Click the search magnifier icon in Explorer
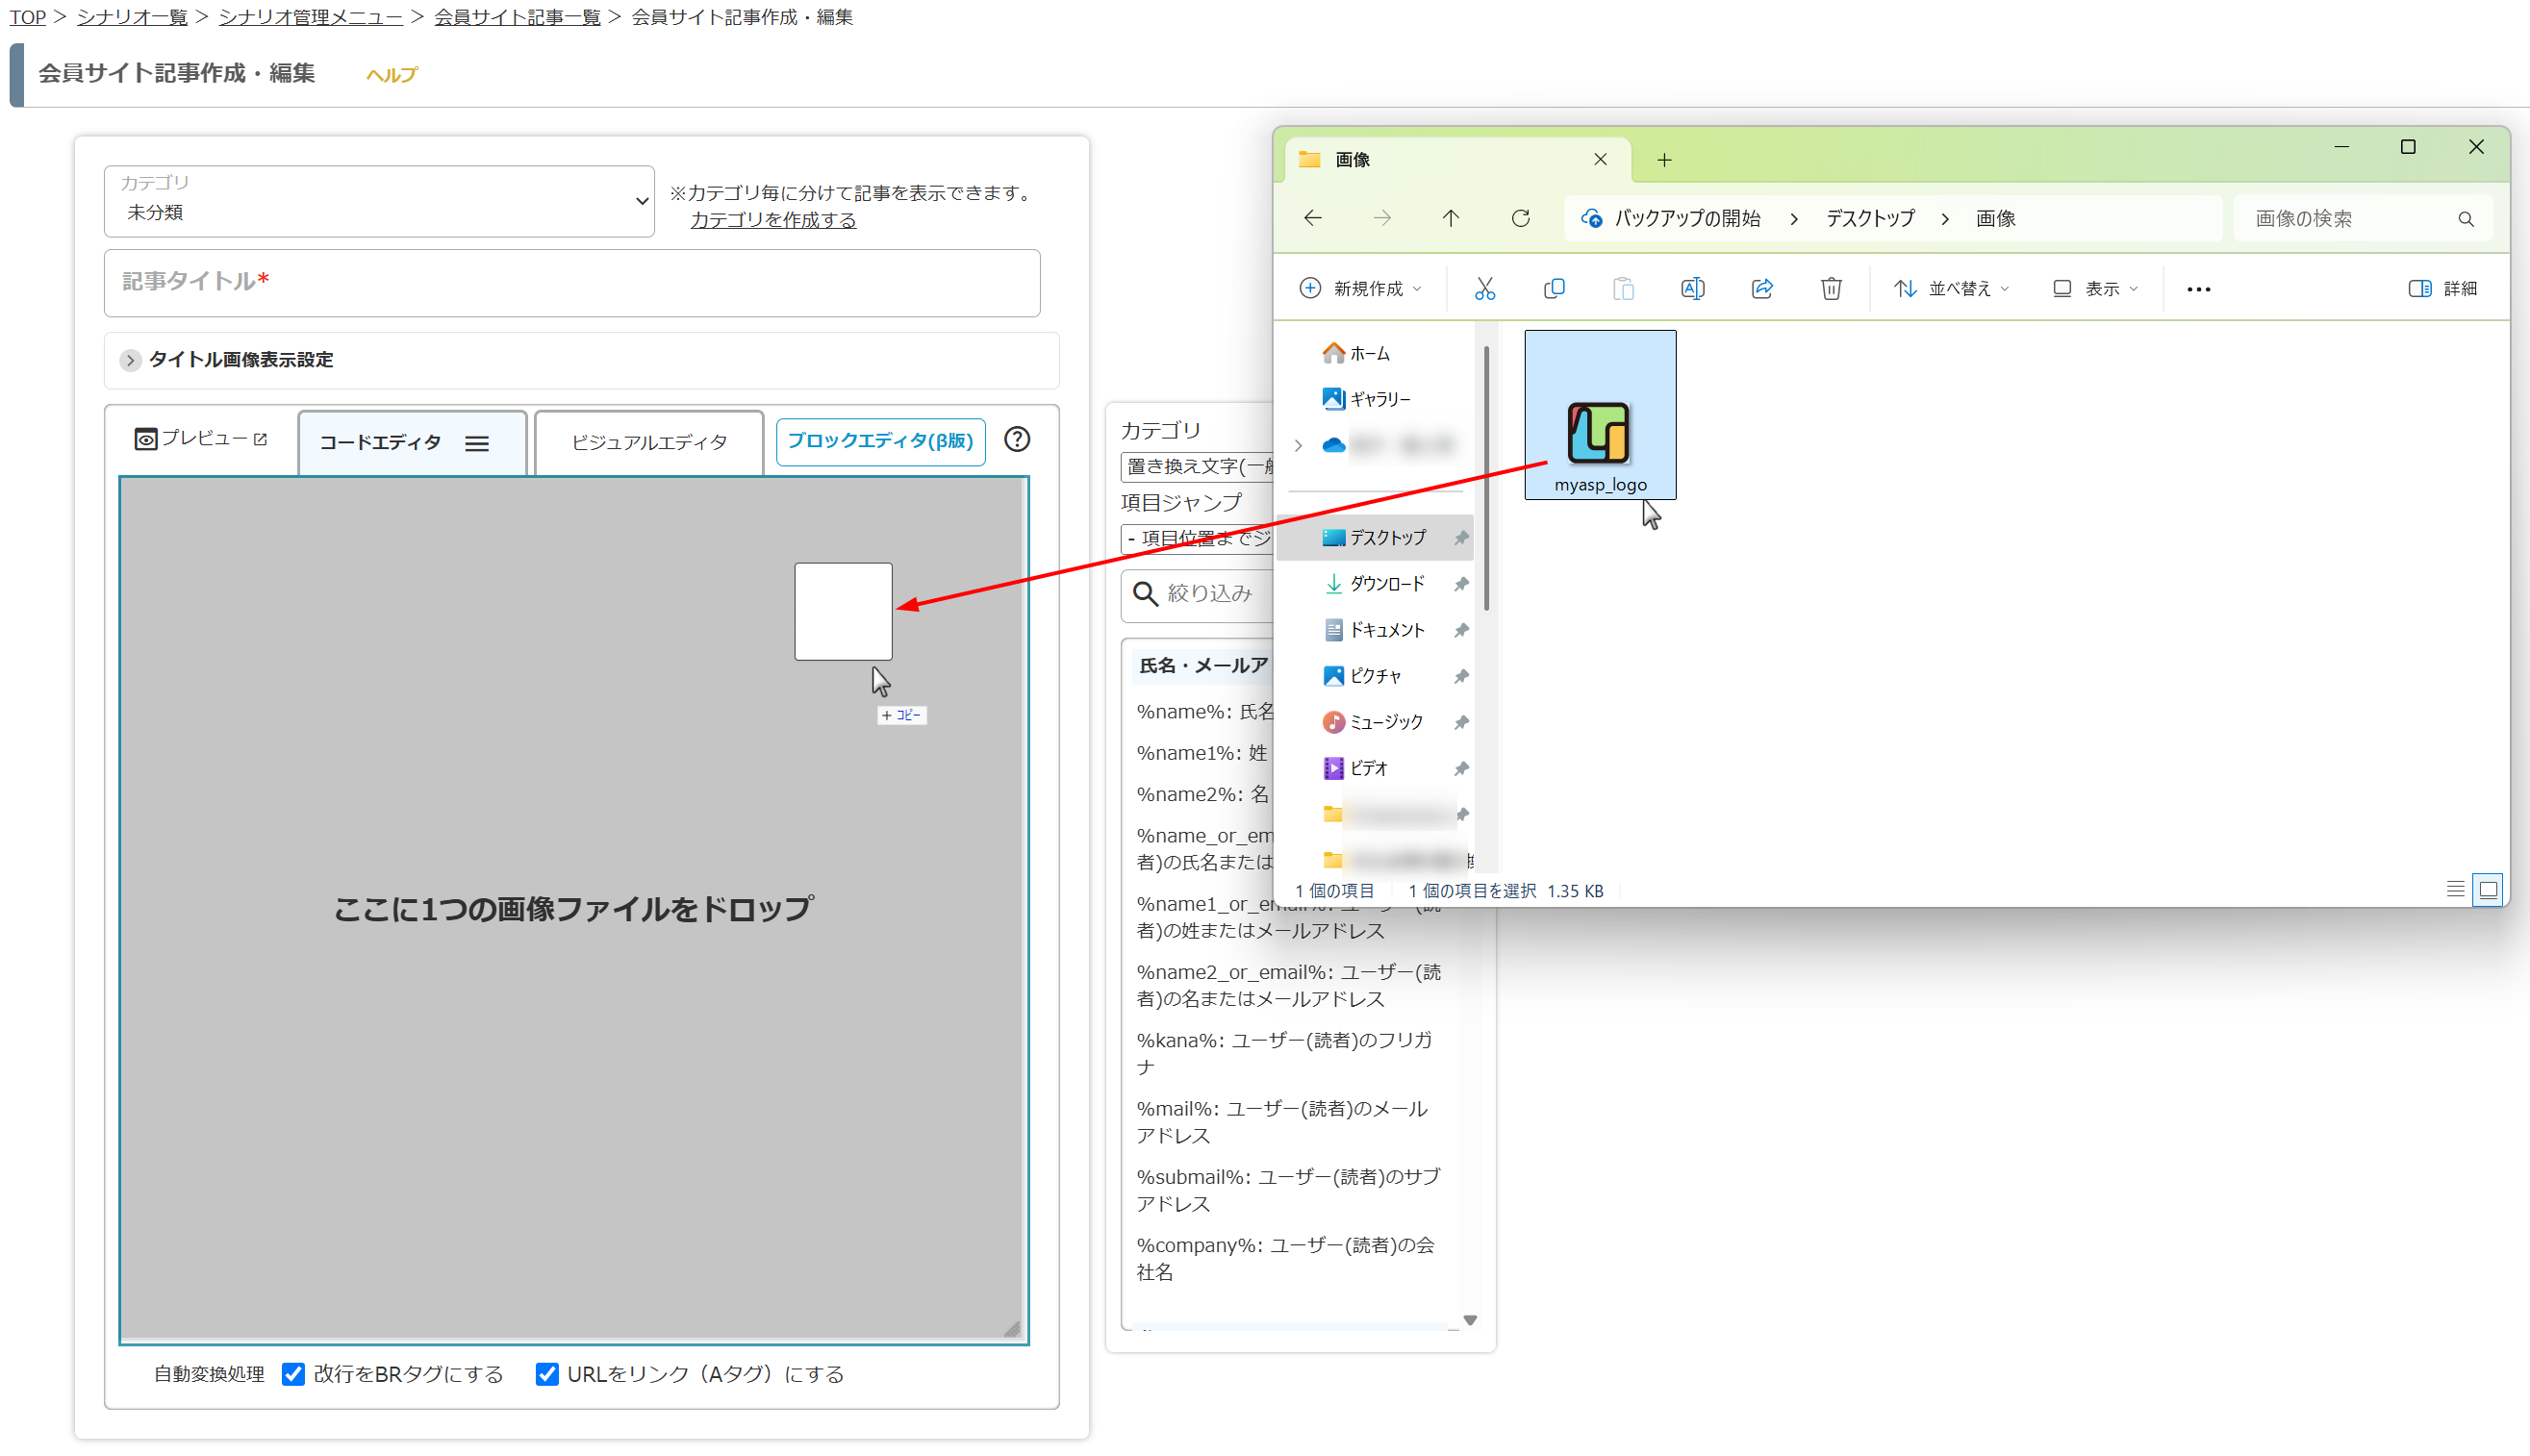 [2466, 219]
